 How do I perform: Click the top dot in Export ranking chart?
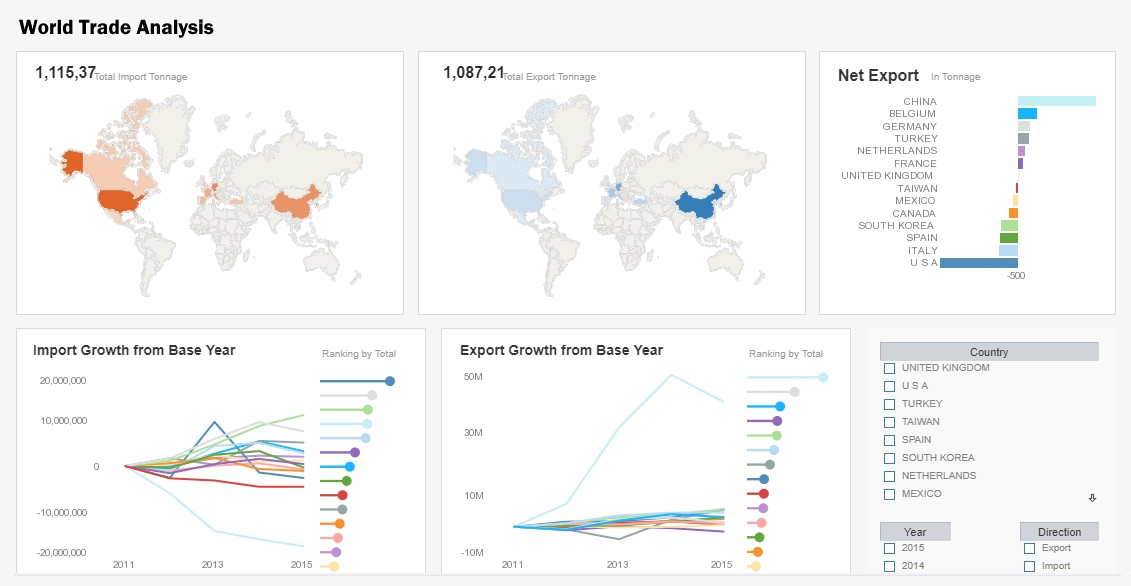pyautogui.click(x=823, y=377)
